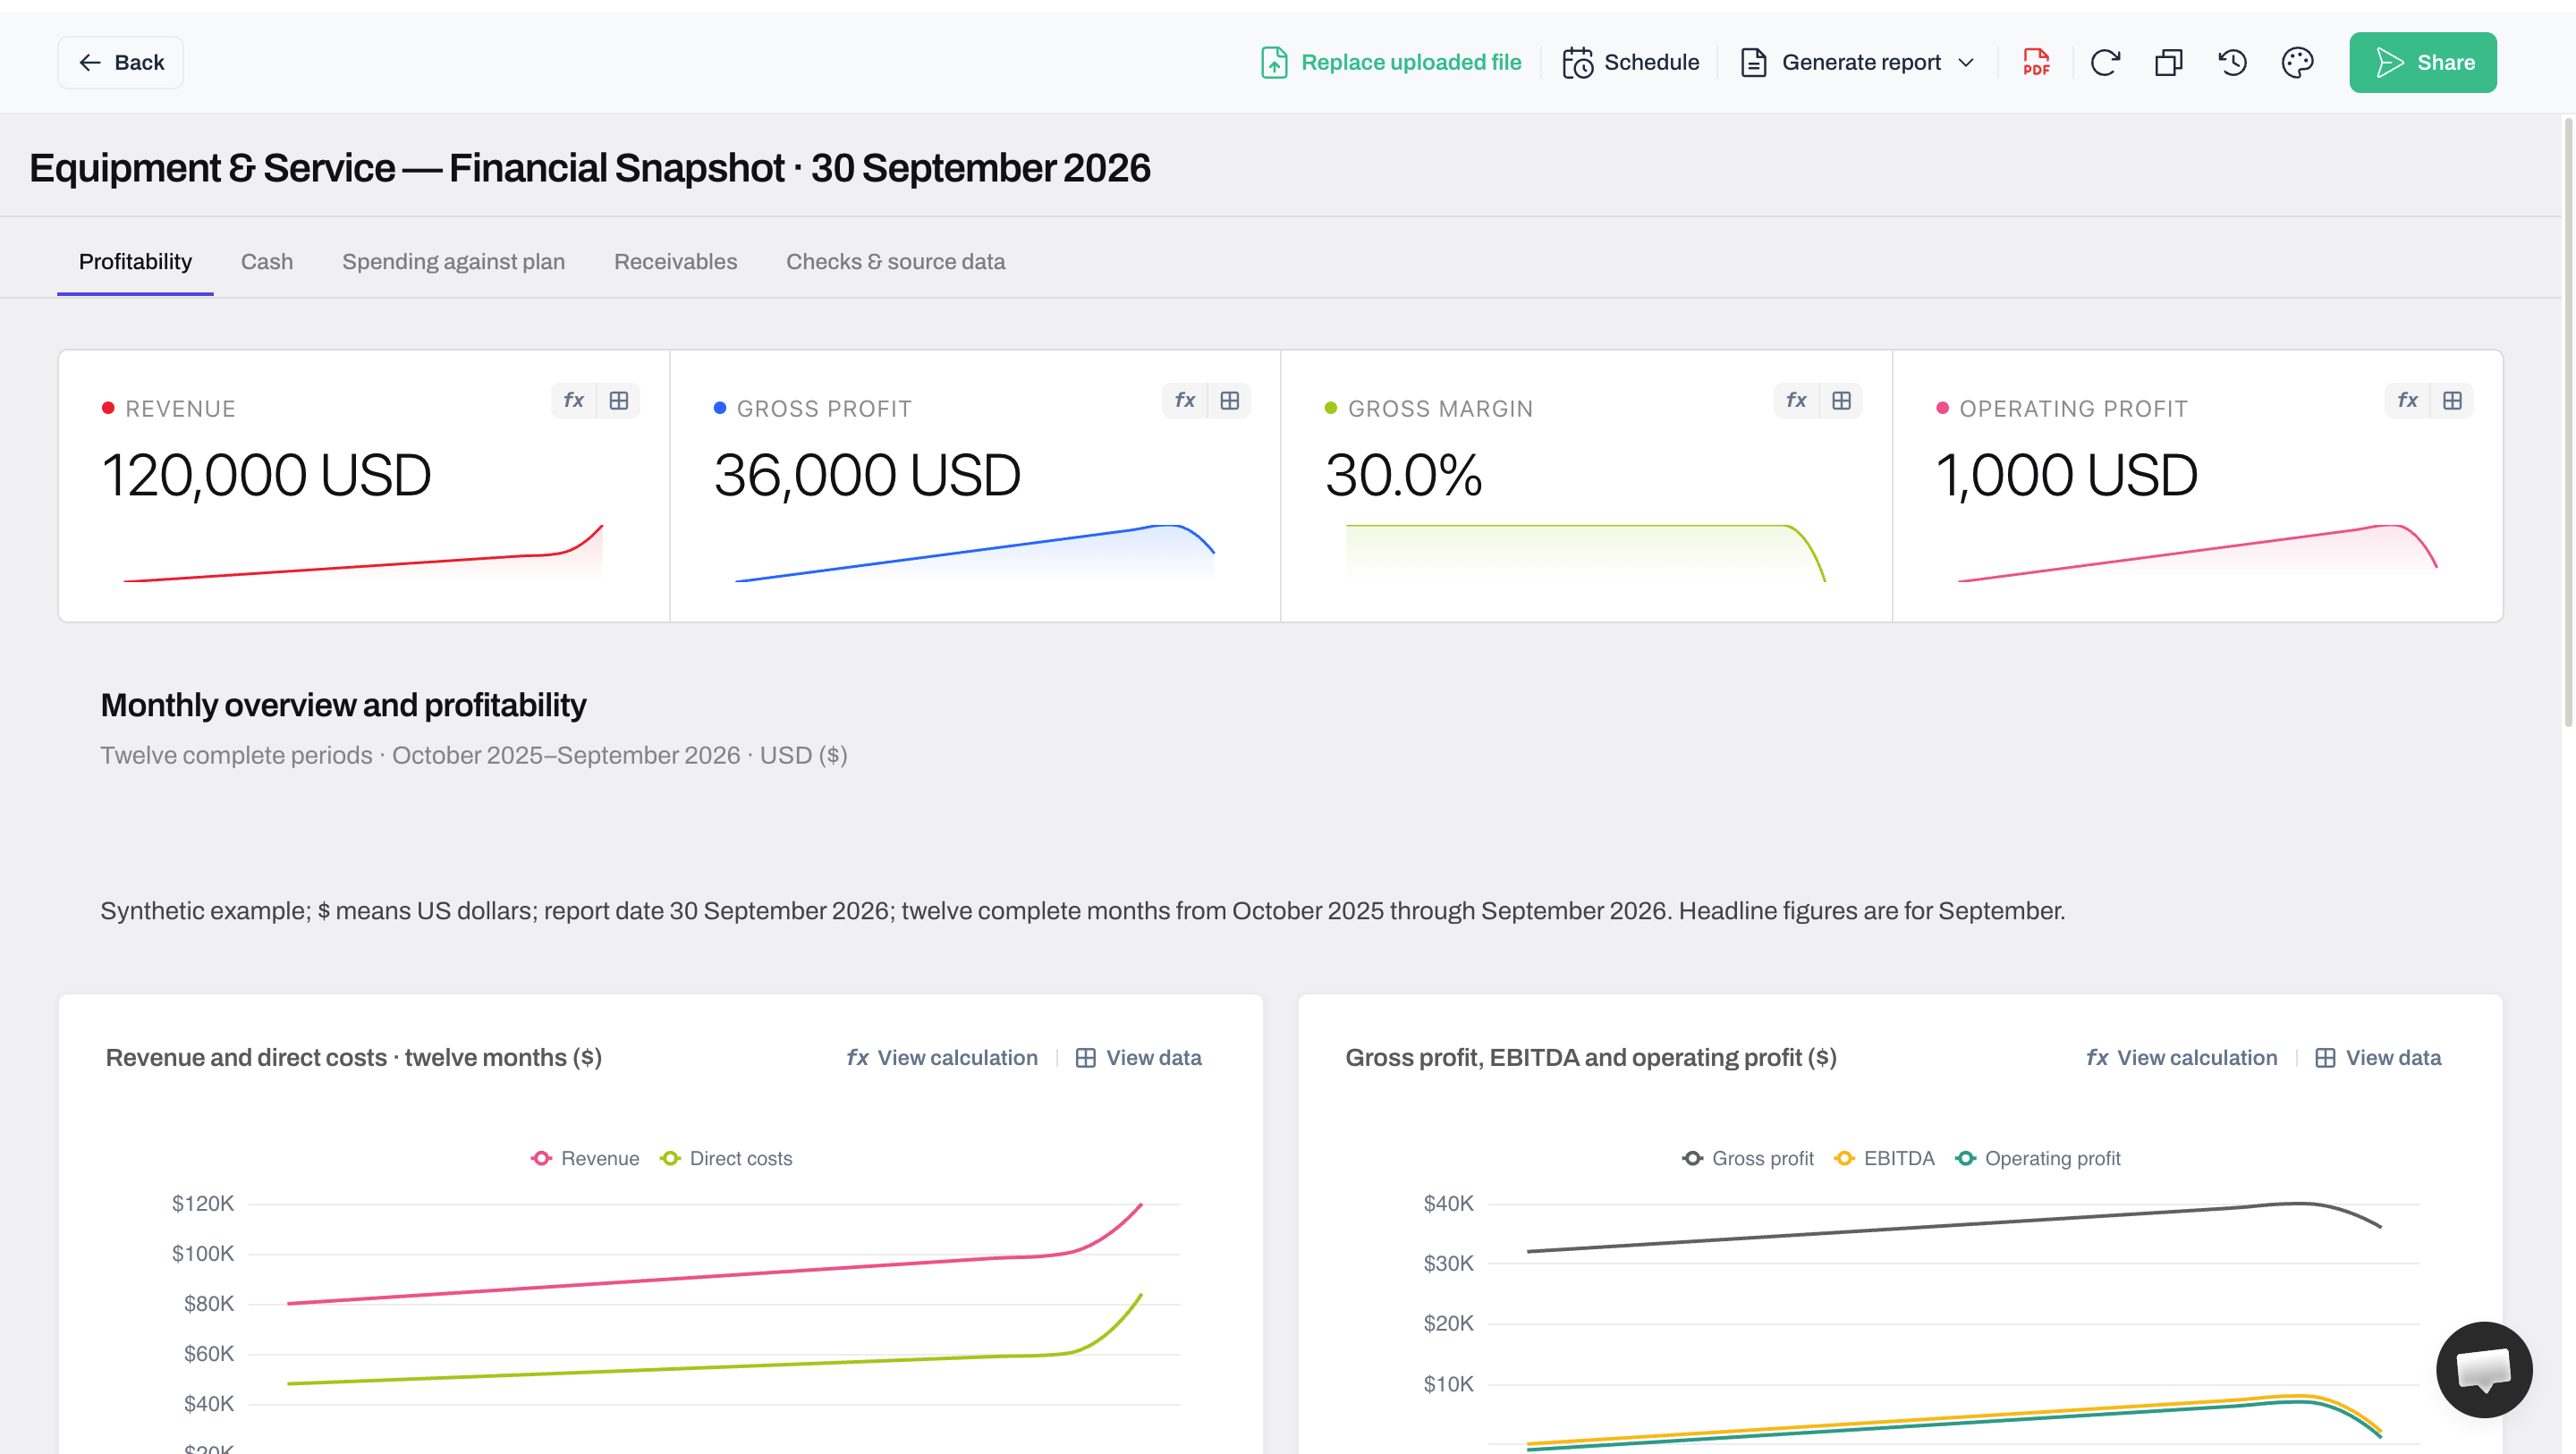View data table for Revenue card
The width and height of the screenshot is (2576, 1454).
click(x=618, y=400)
